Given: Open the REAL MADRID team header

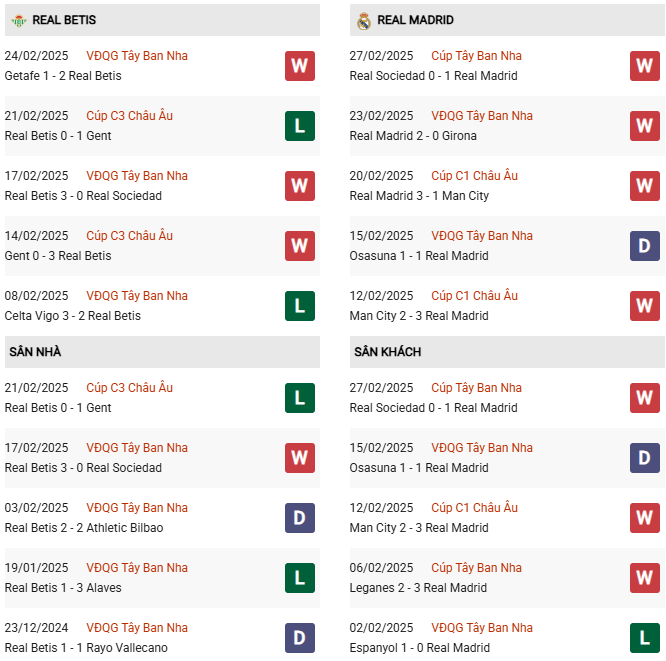Looking at the screenshot, I should pos(415,20).
